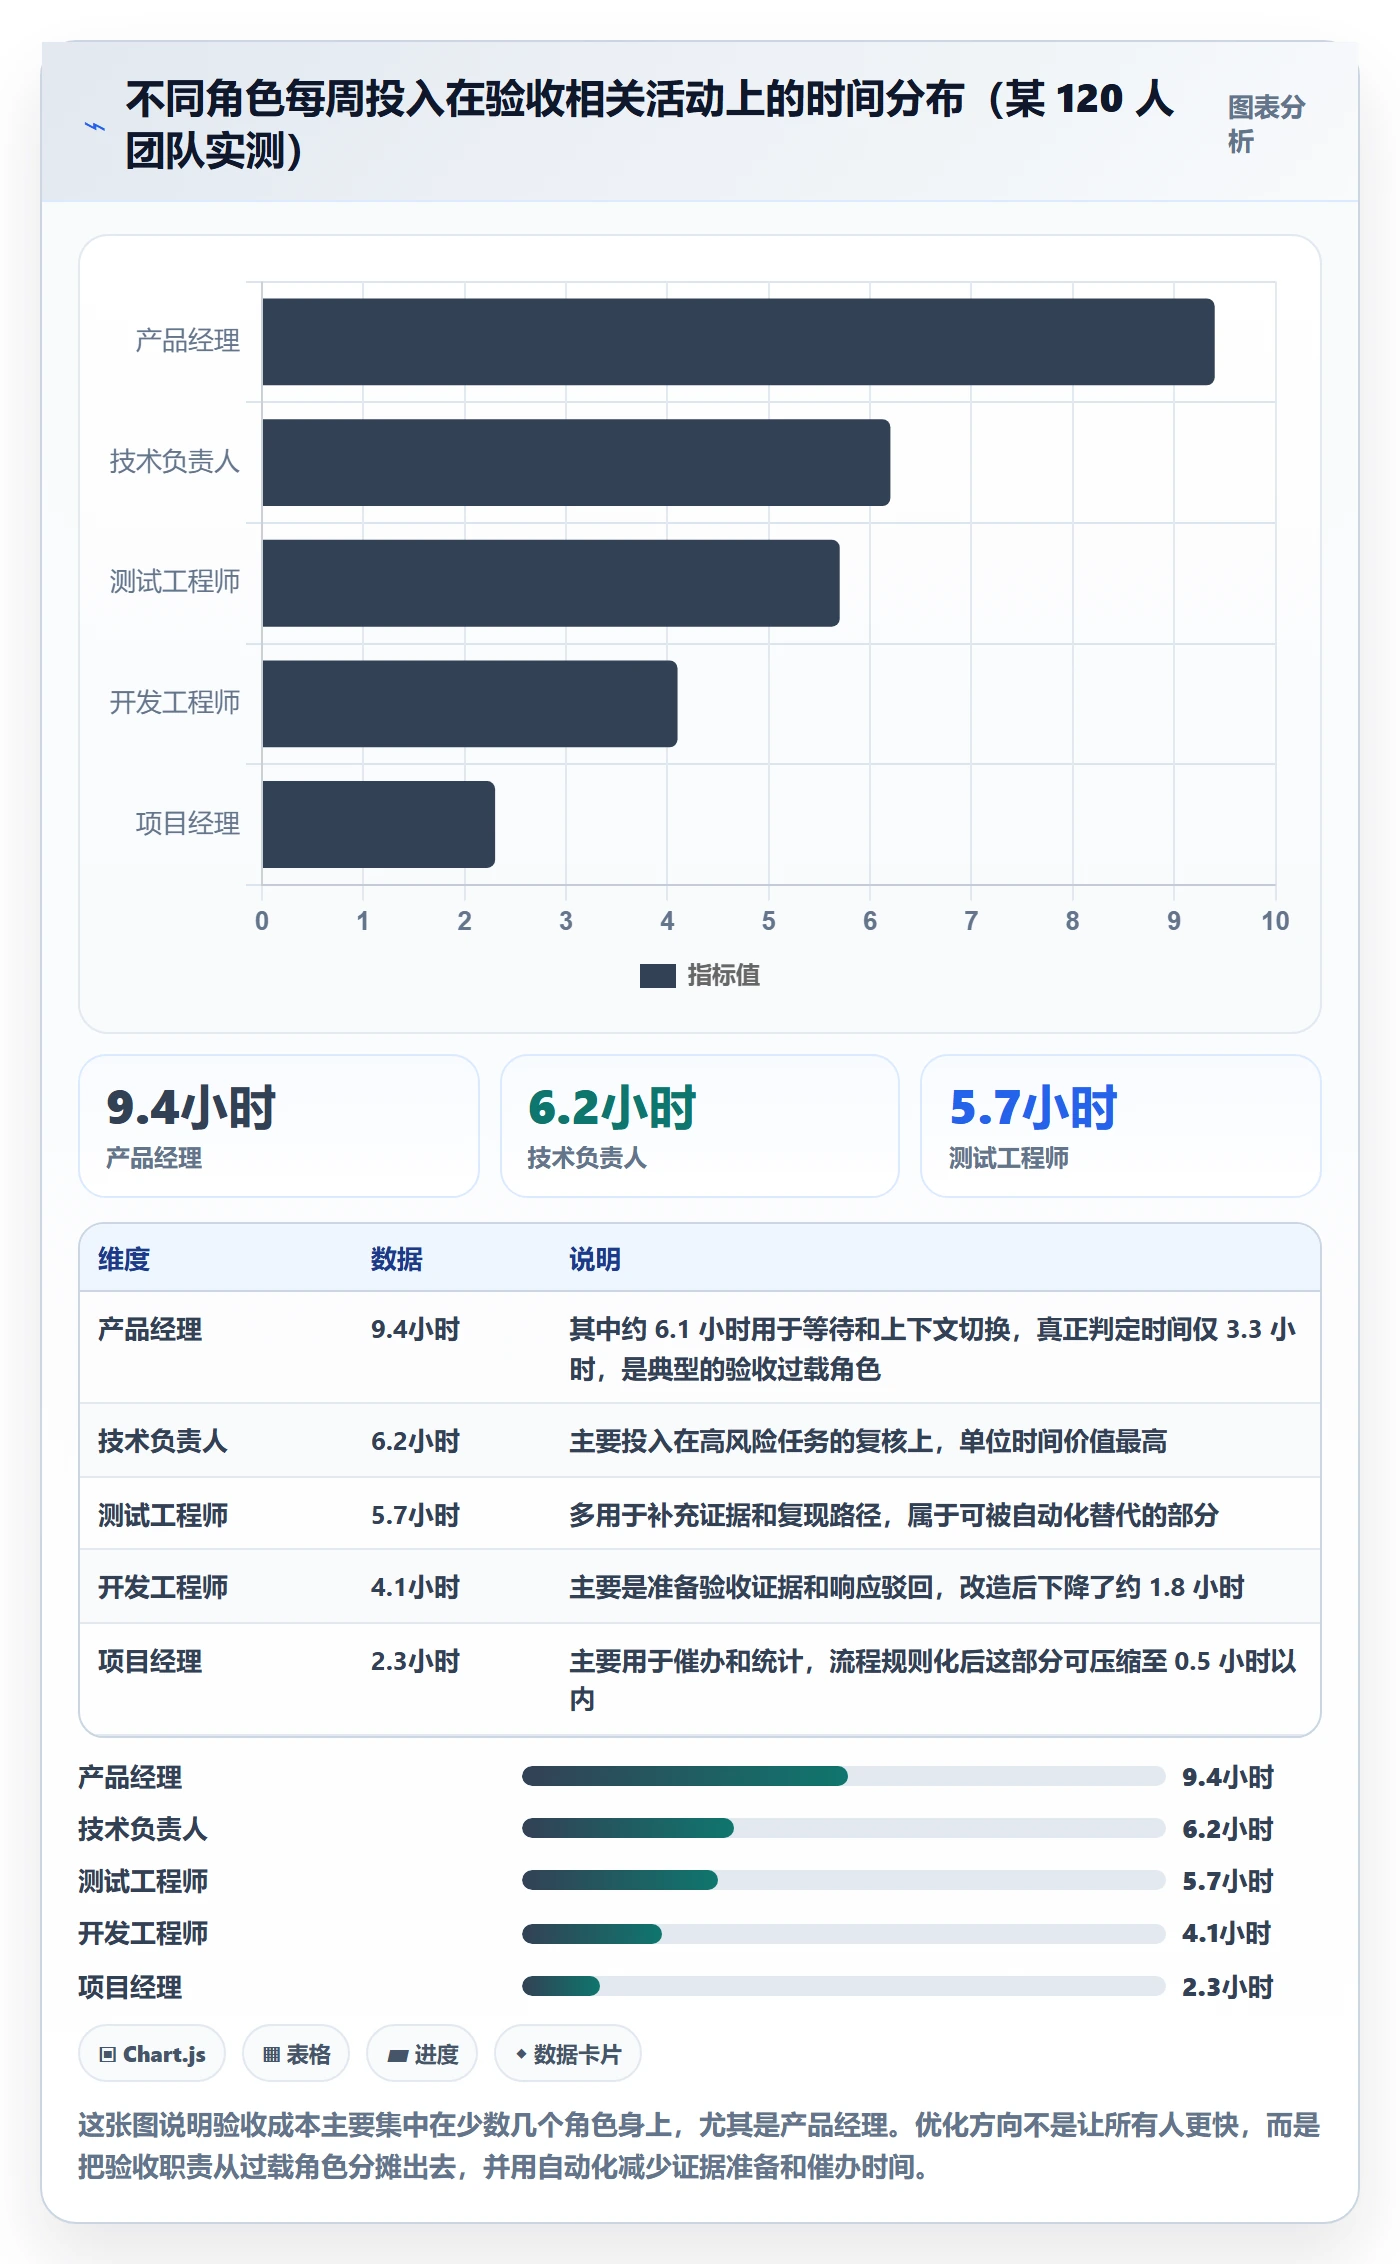Click the 开发工程师 progress bar
The image size is (1400, 2264).
843,1934
